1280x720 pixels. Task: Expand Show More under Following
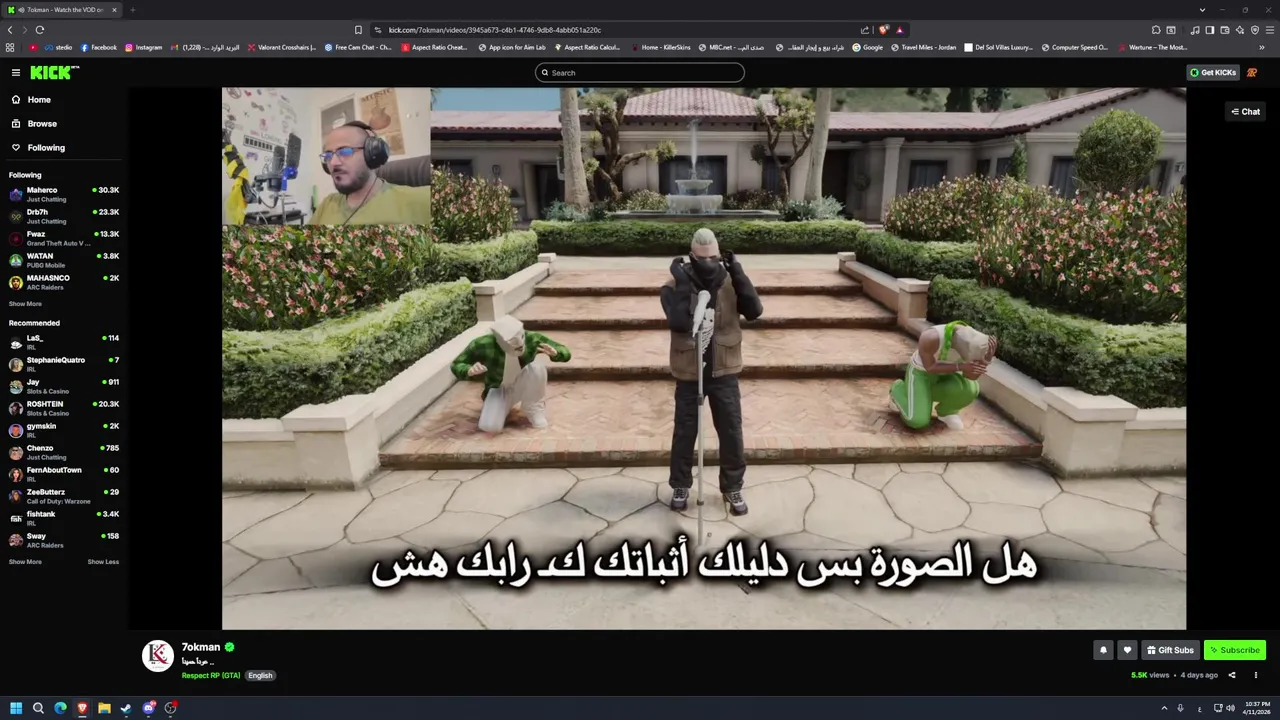25,304
